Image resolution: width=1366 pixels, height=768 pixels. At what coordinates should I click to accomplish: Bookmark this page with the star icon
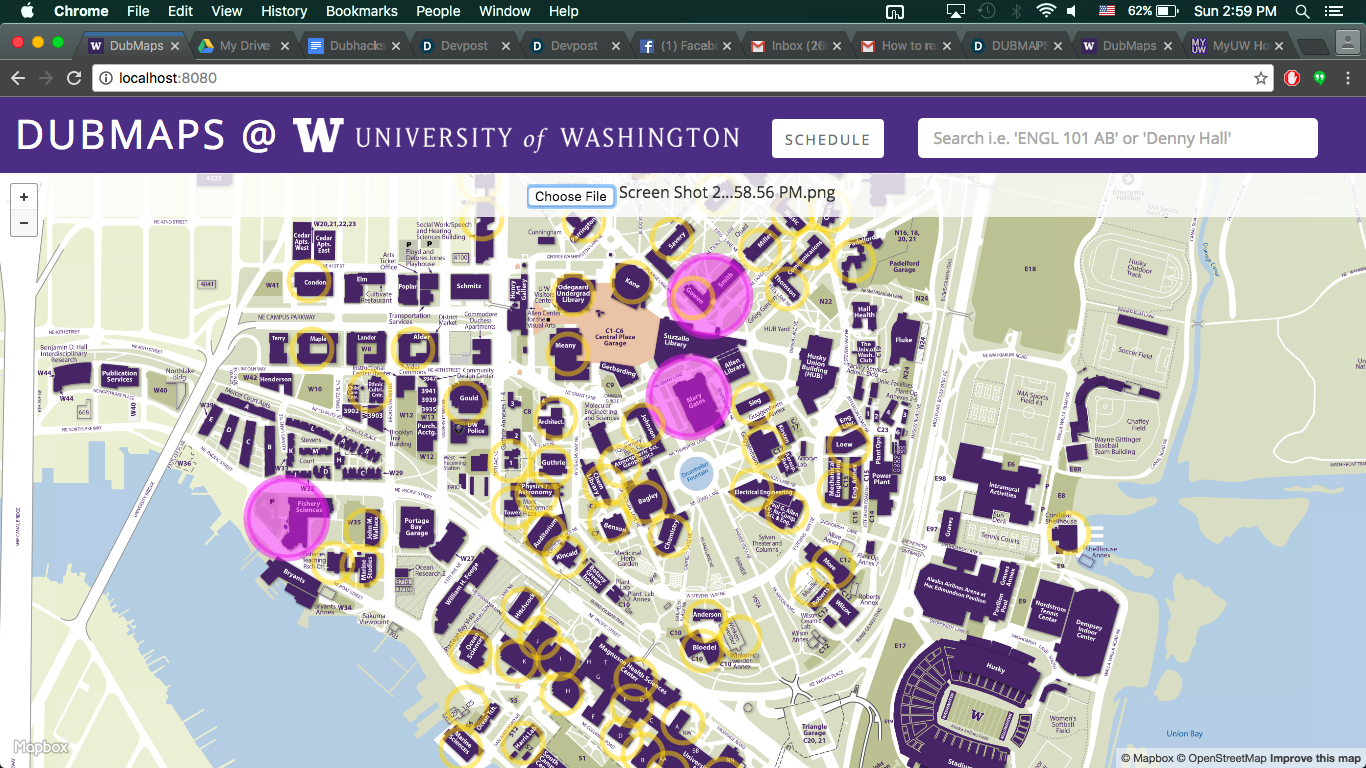pyautogui.click(x=1261, y=78)
